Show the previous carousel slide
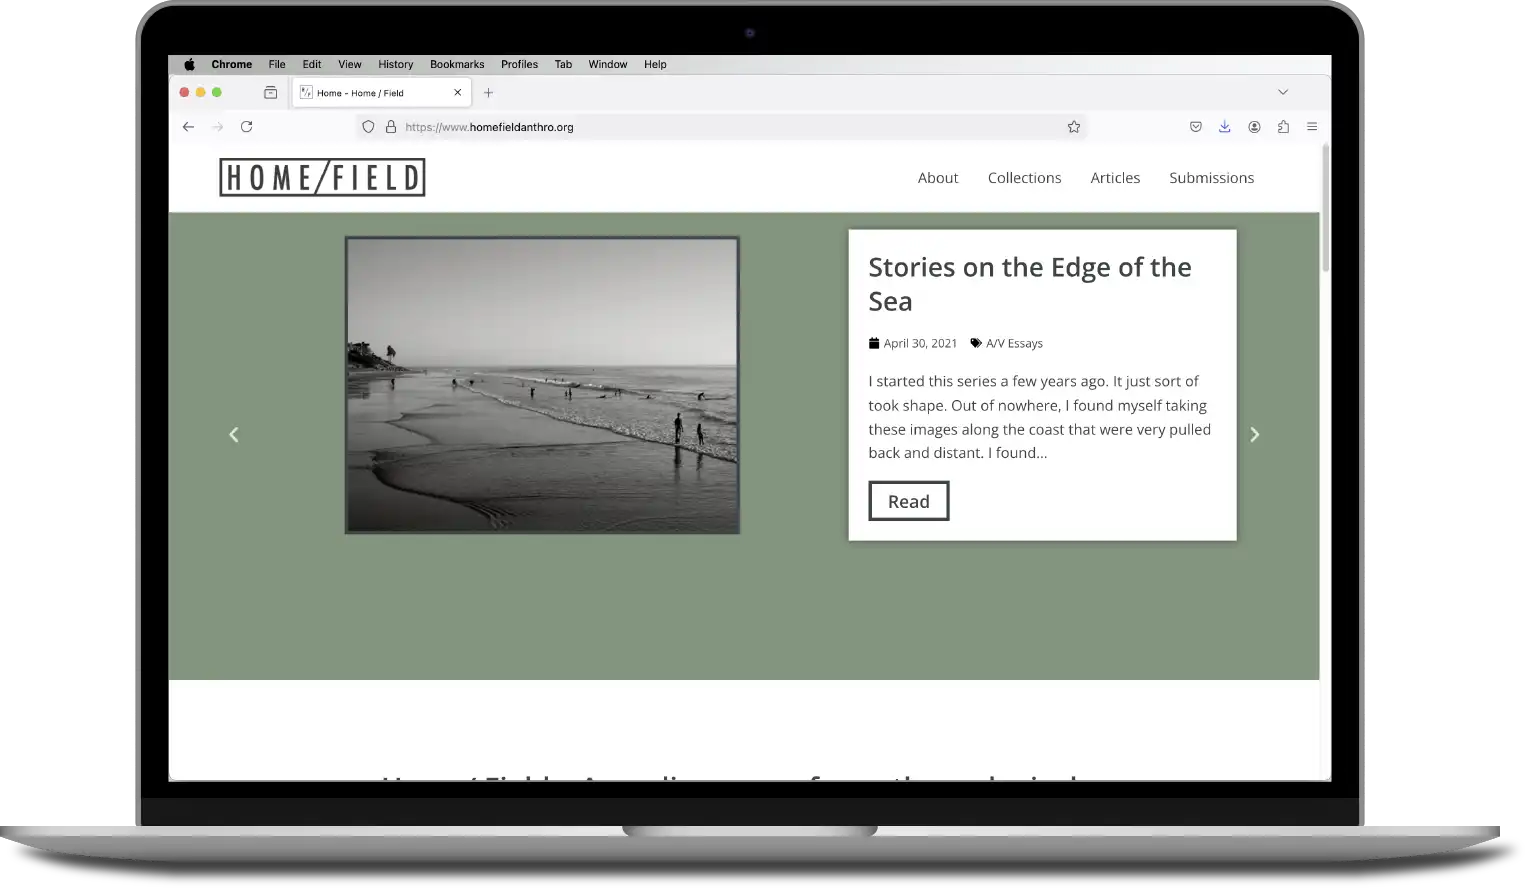Viewport: 1531px width, 890px height. 234,435
